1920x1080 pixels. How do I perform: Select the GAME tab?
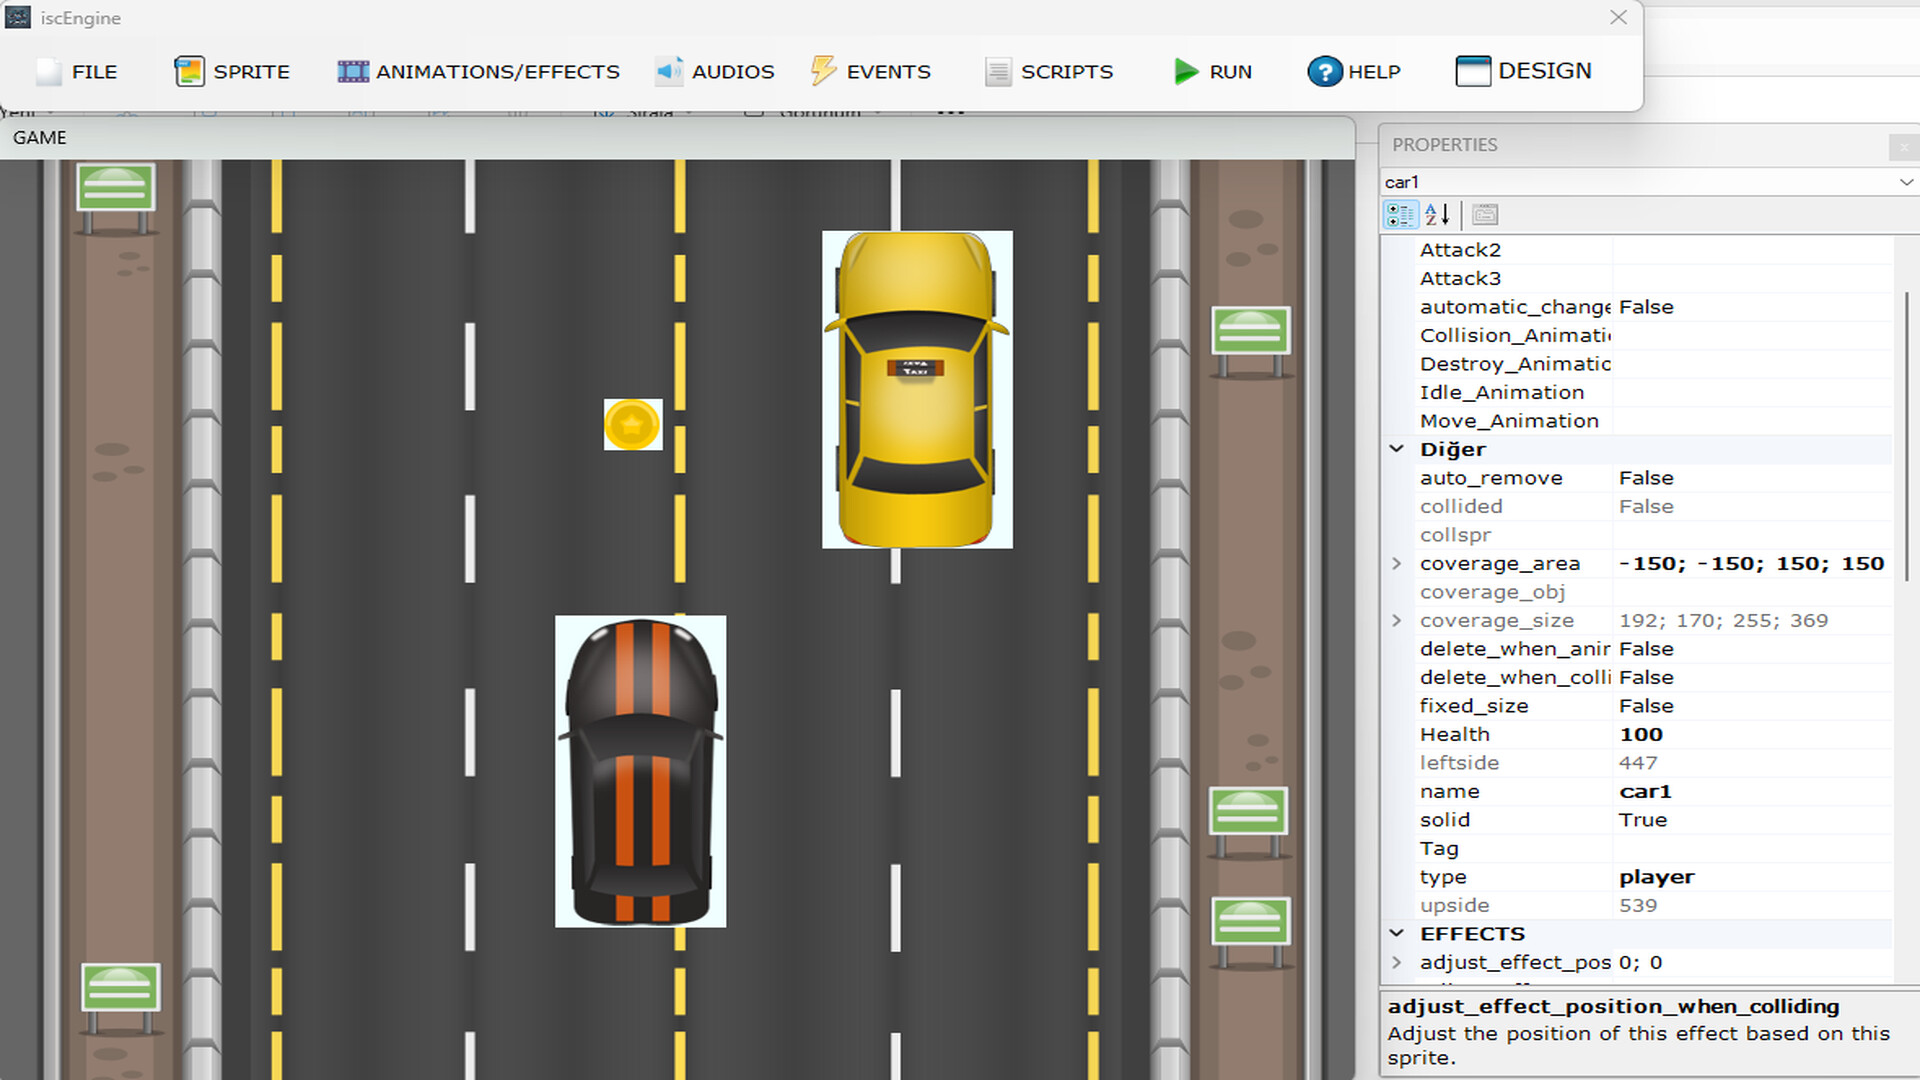(x=40, y=138)
